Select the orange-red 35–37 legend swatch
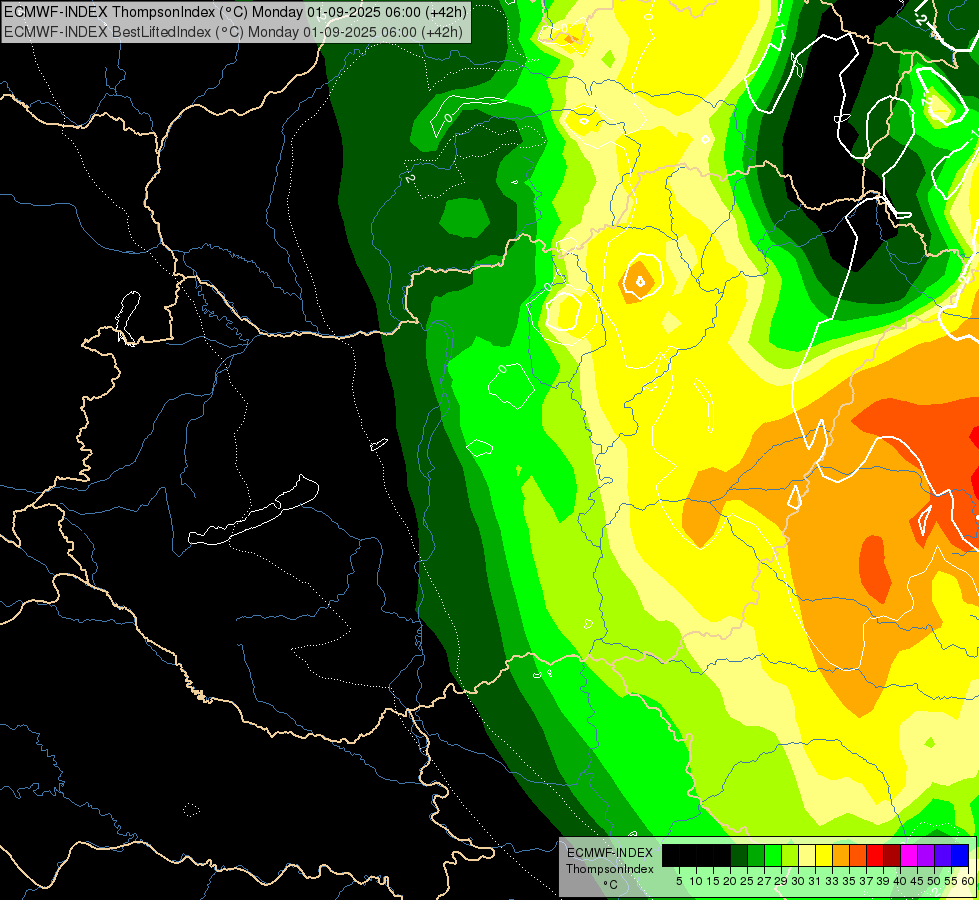The width and height of the screenshot is (979, 900). coord(858,855)
